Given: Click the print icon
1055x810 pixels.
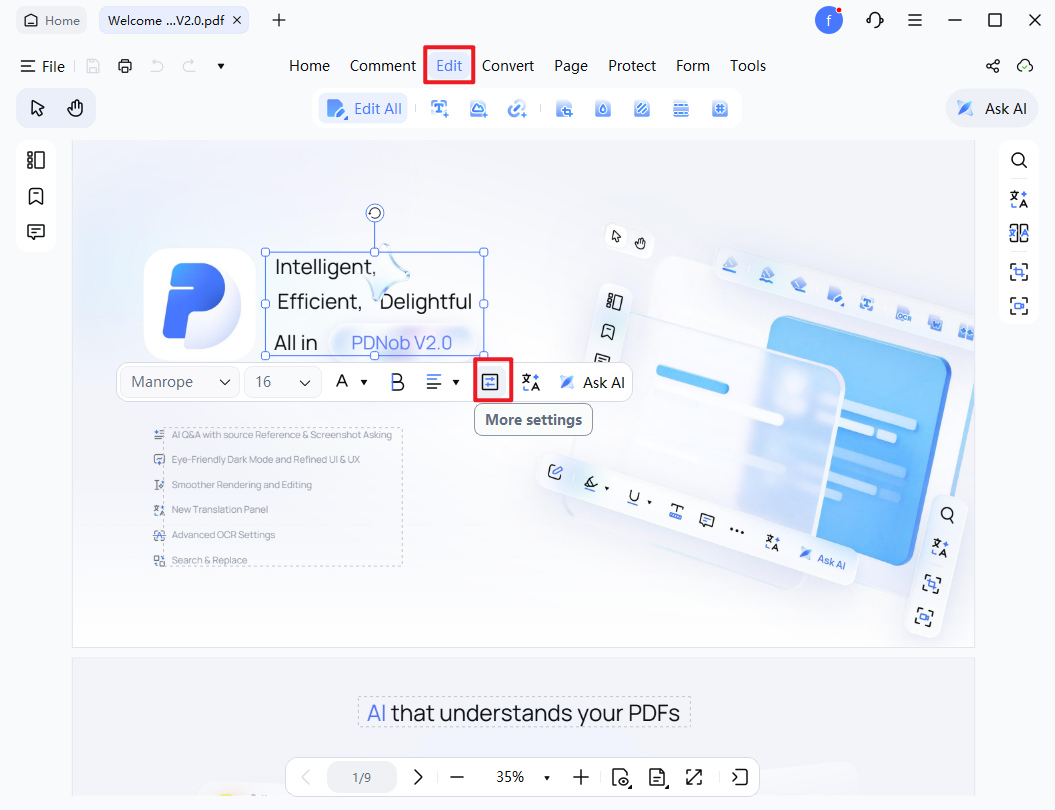Looking at the screenshot, I should [124, 66].
